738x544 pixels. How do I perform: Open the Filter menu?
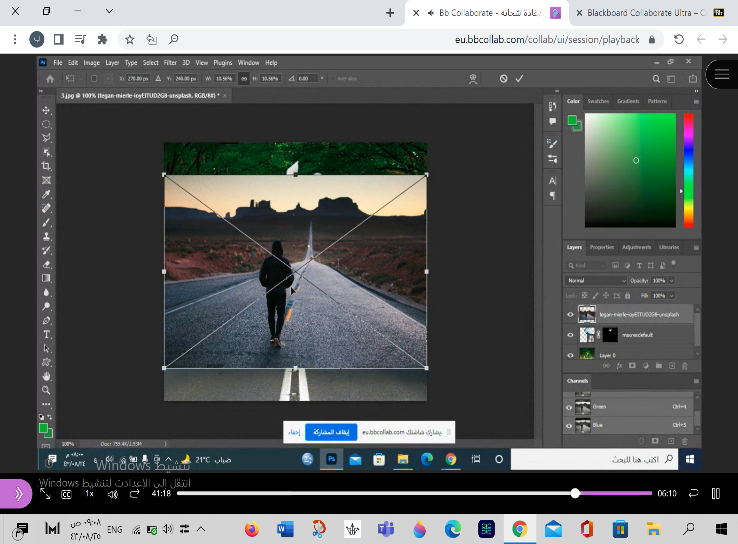[170, 62]
